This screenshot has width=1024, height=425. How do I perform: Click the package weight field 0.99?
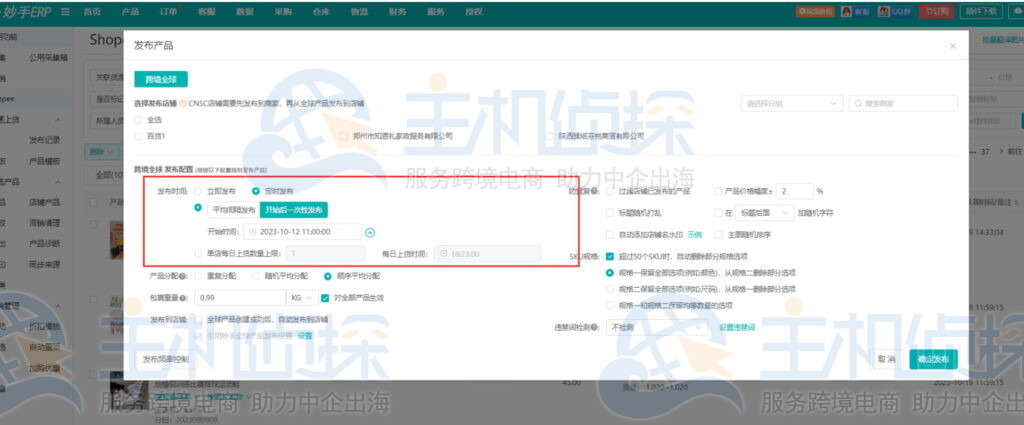pyautogui.click(x=240, y=298)
